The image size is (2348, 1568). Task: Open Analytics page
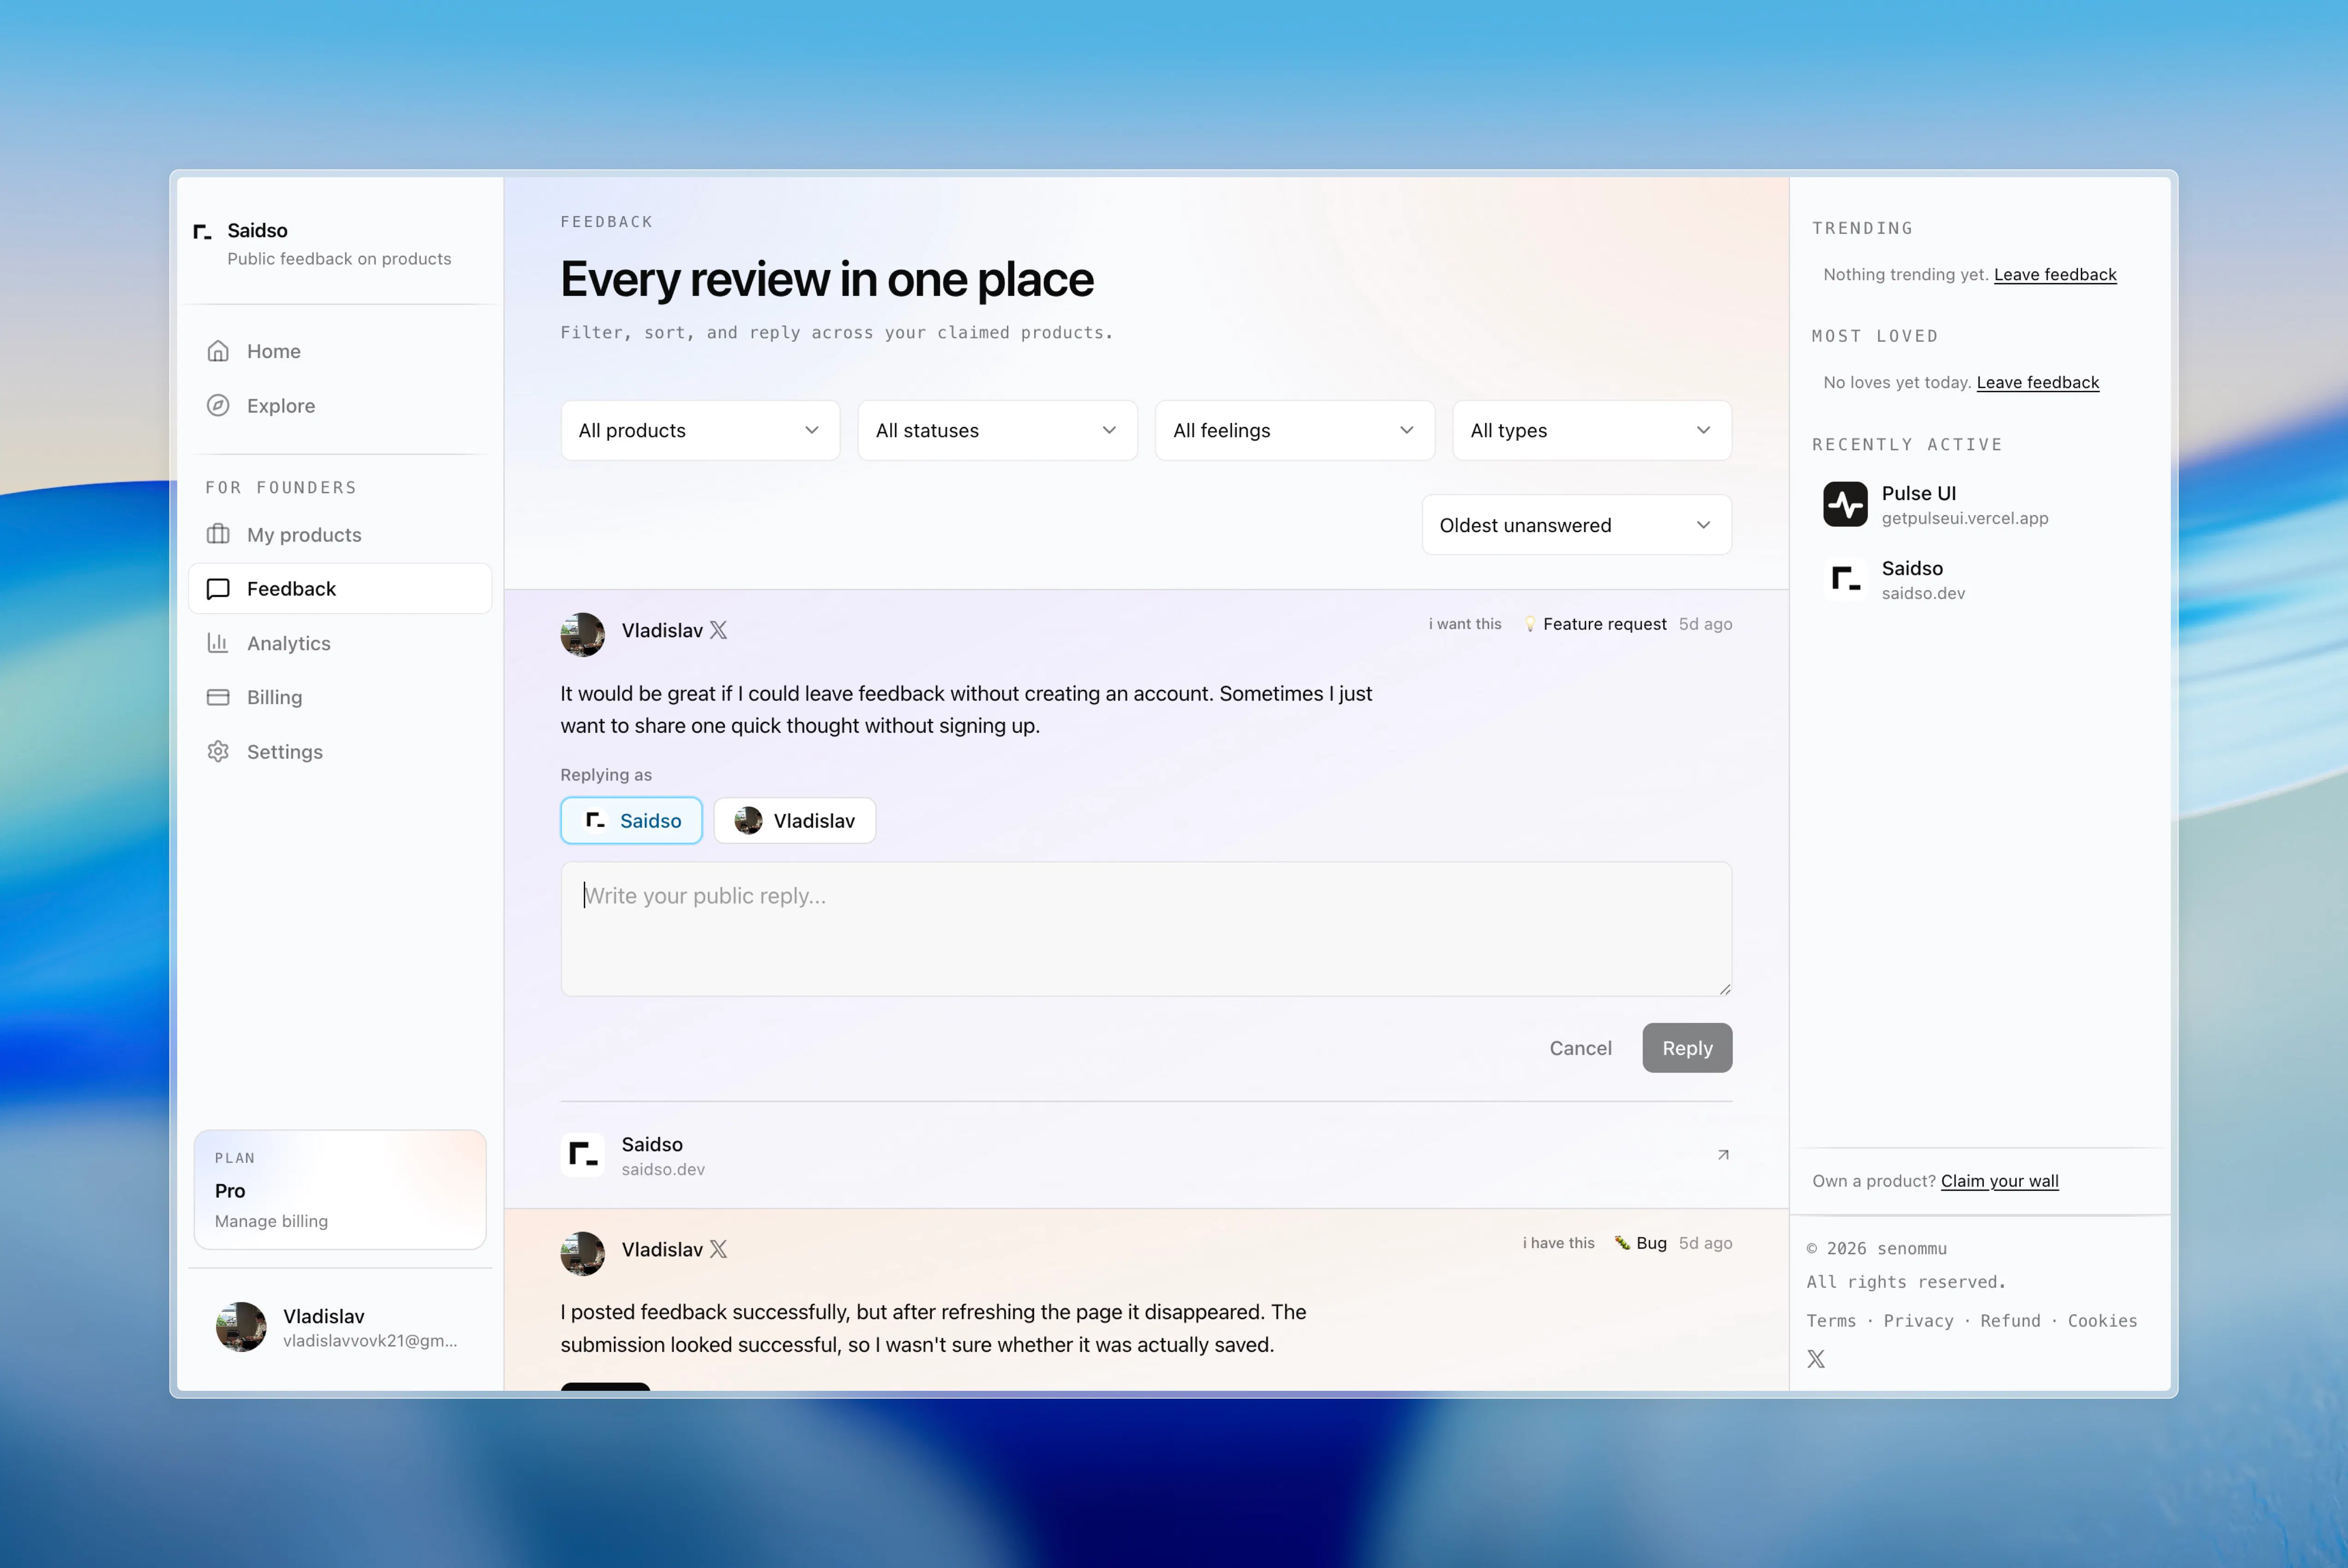point(340,643)
